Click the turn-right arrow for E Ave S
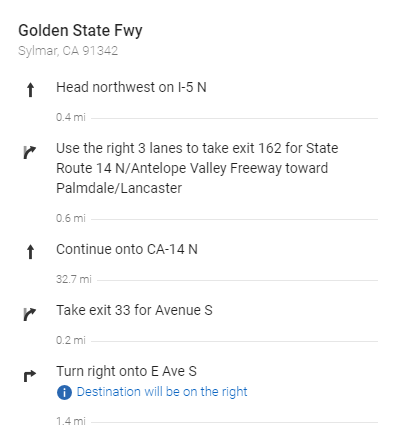 [30, 376]
